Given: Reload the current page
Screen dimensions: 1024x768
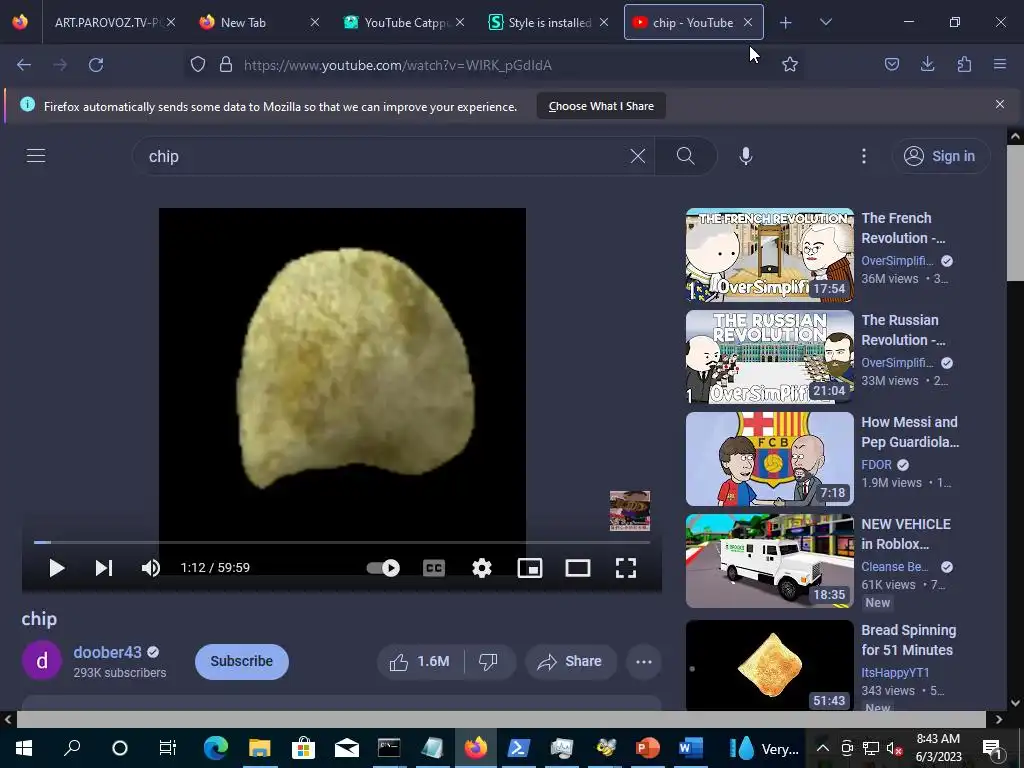Looking at the screenshot, I should pyautogui.click(x=96, y=65).
